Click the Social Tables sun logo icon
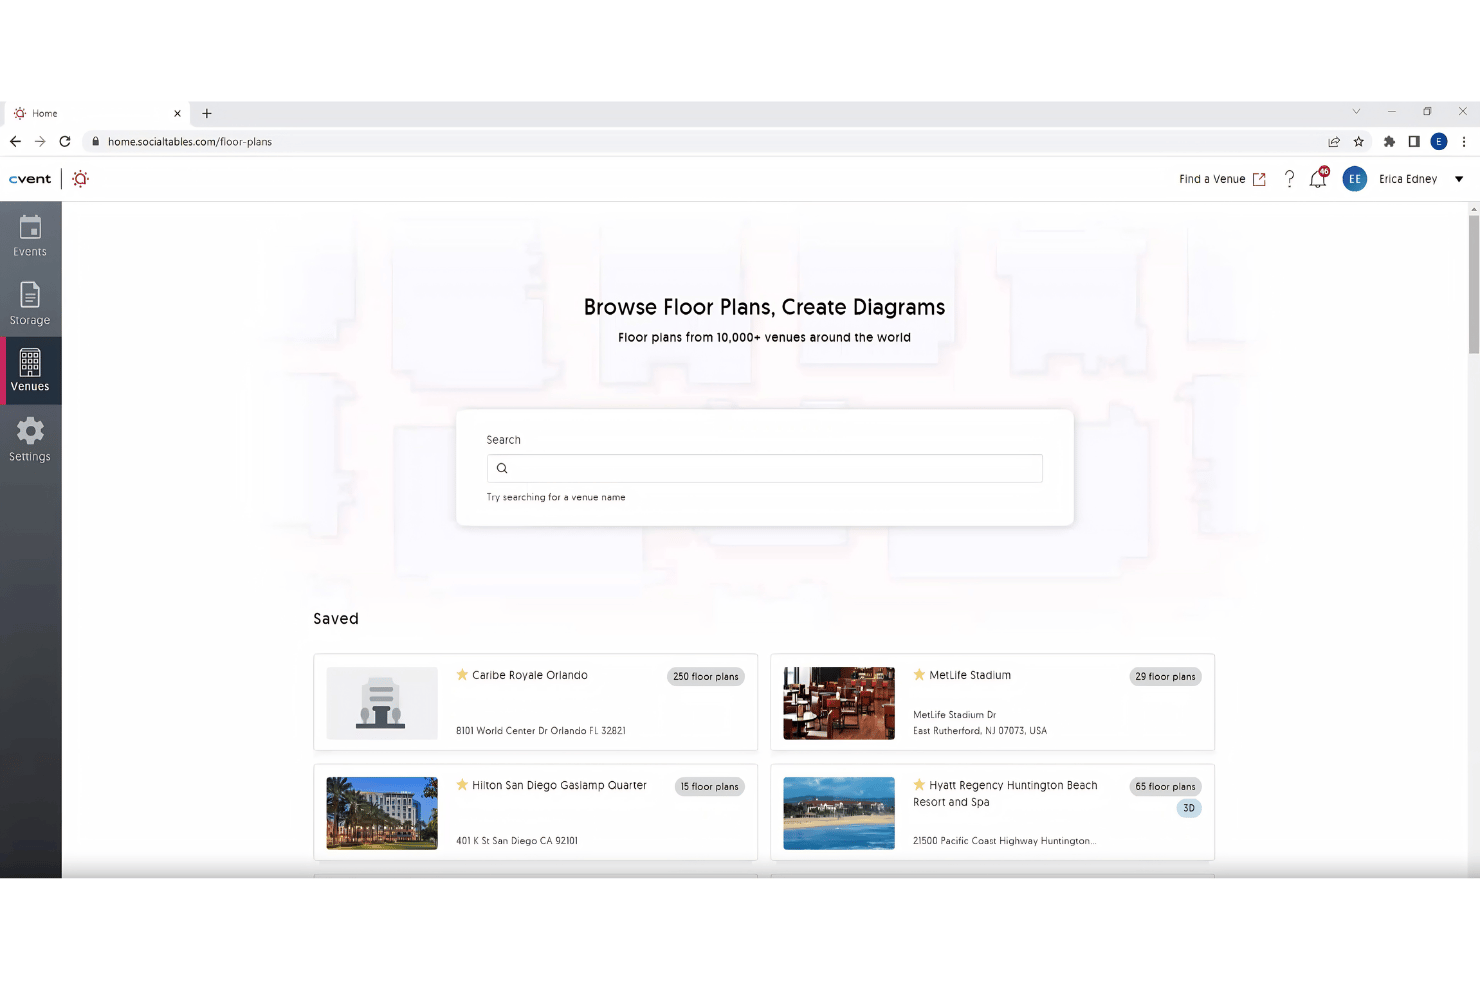 pyautogui.click(x=80, y=179)
